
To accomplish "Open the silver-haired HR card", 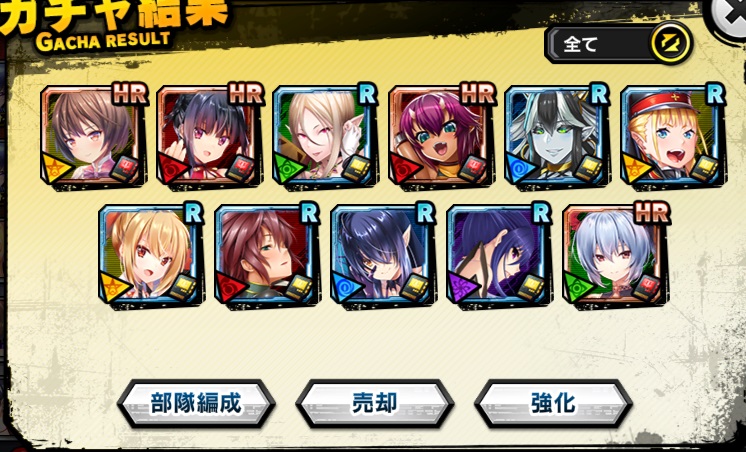I will (x=616, y=255).
